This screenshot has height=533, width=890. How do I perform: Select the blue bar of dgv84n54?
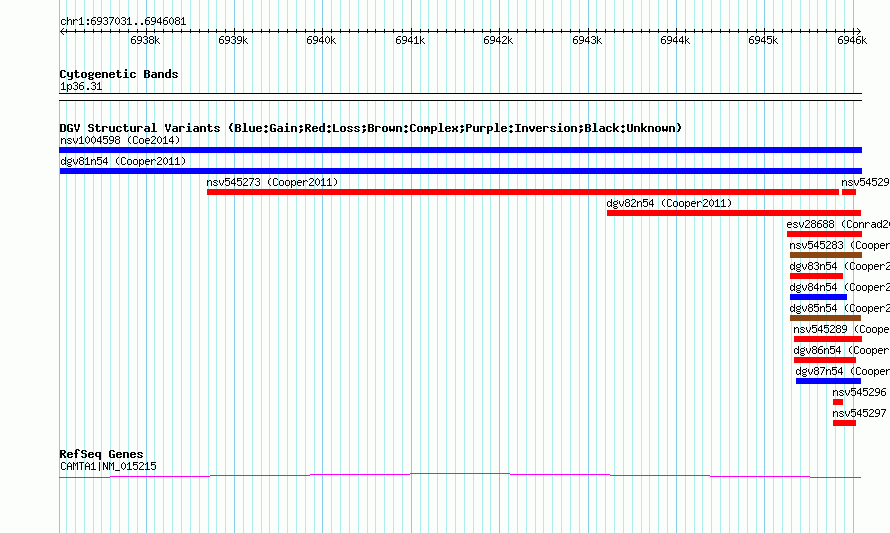[818, 297]
